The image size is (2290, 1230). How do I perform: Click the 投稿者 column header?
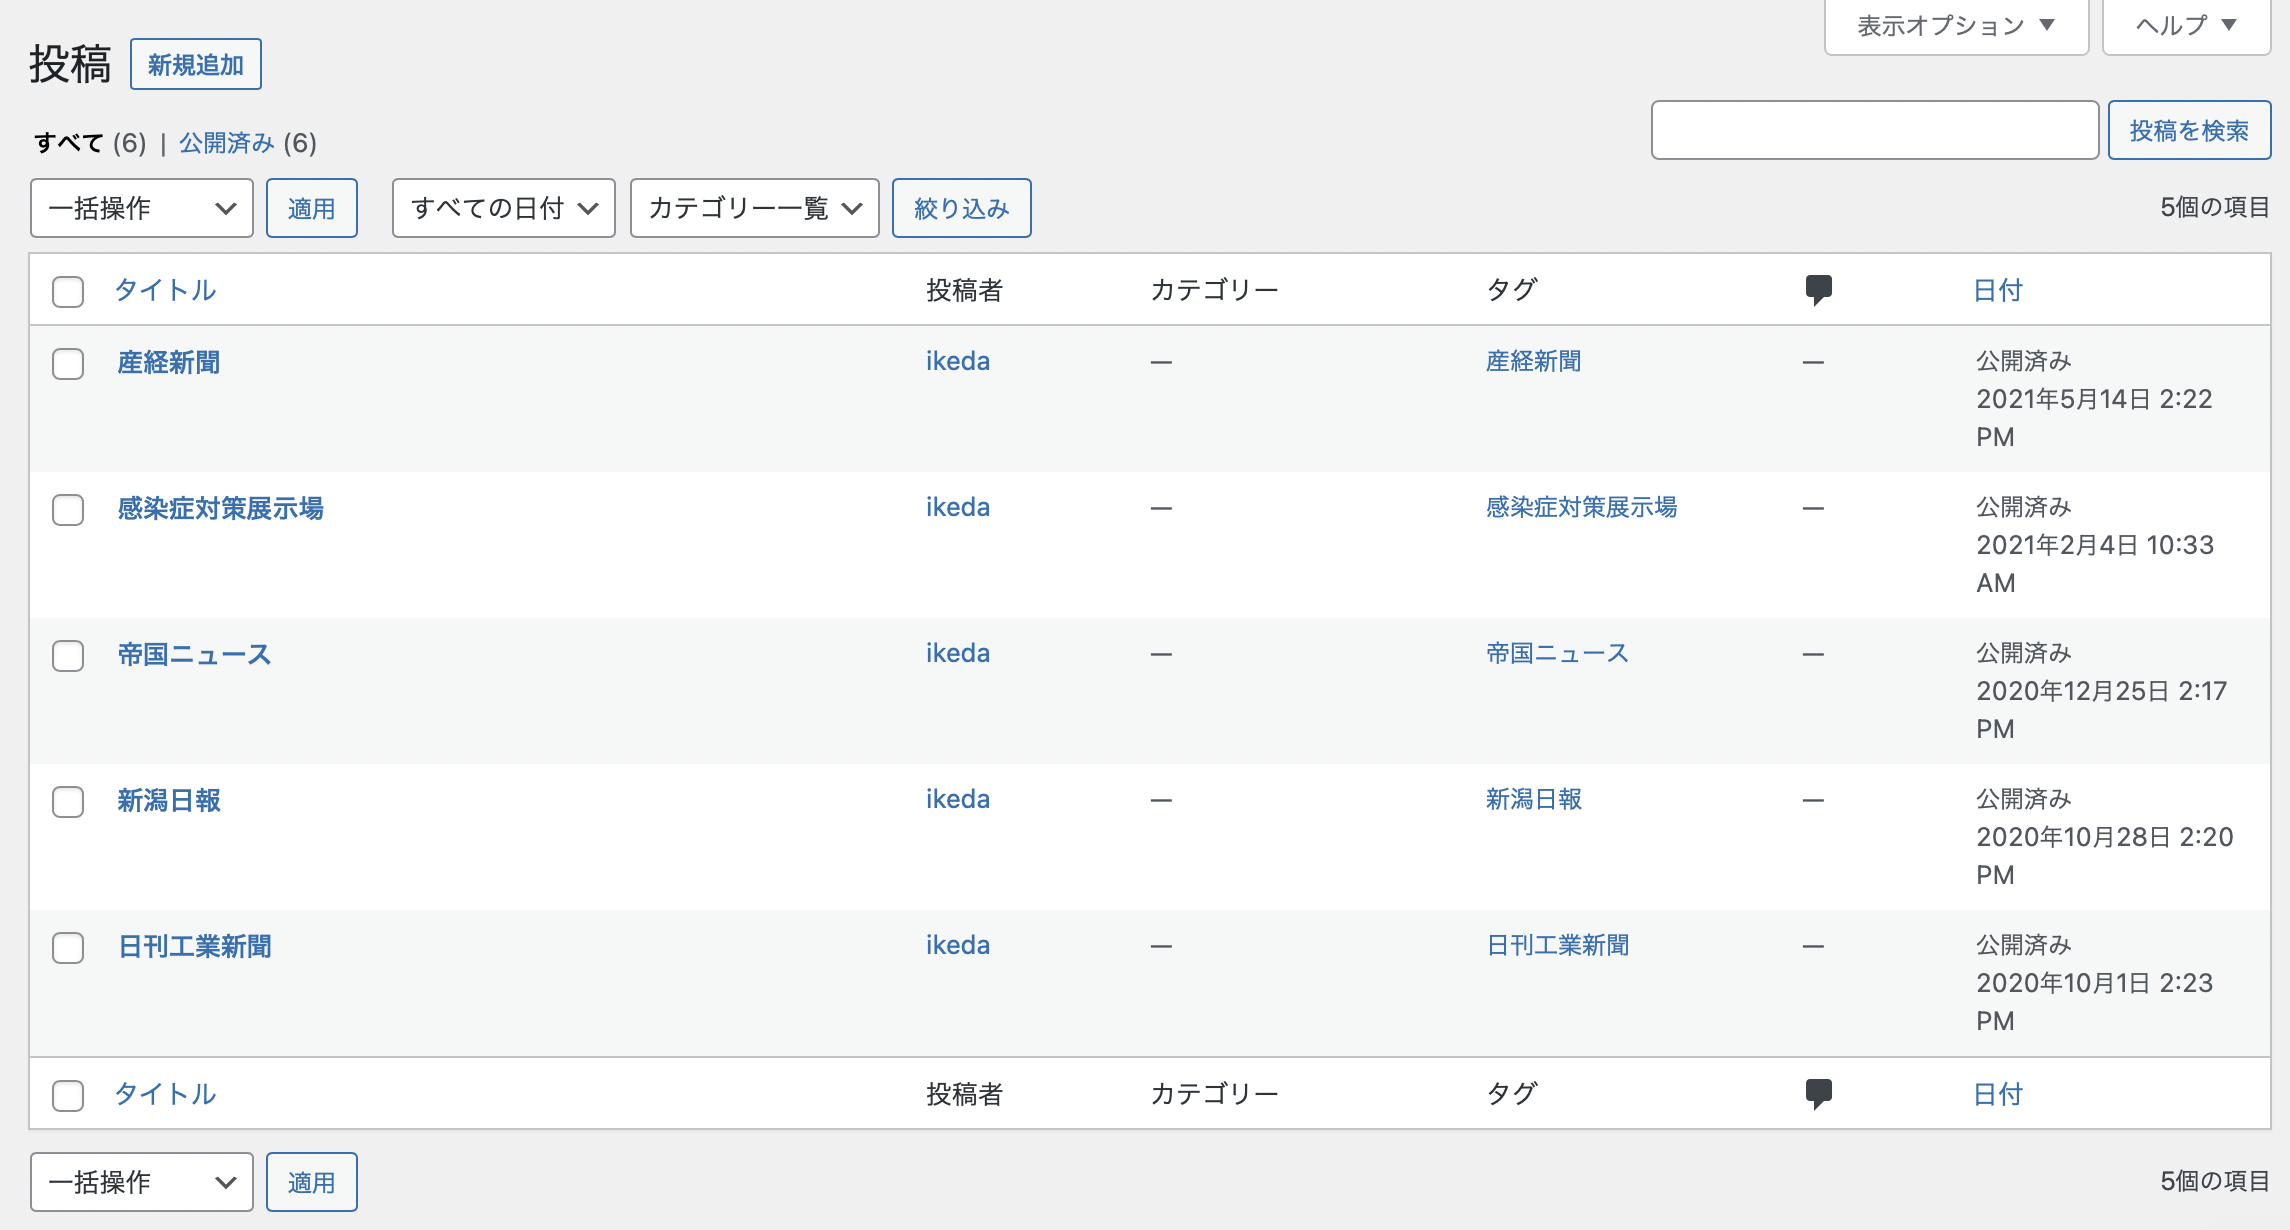click(x=965, y=290)
